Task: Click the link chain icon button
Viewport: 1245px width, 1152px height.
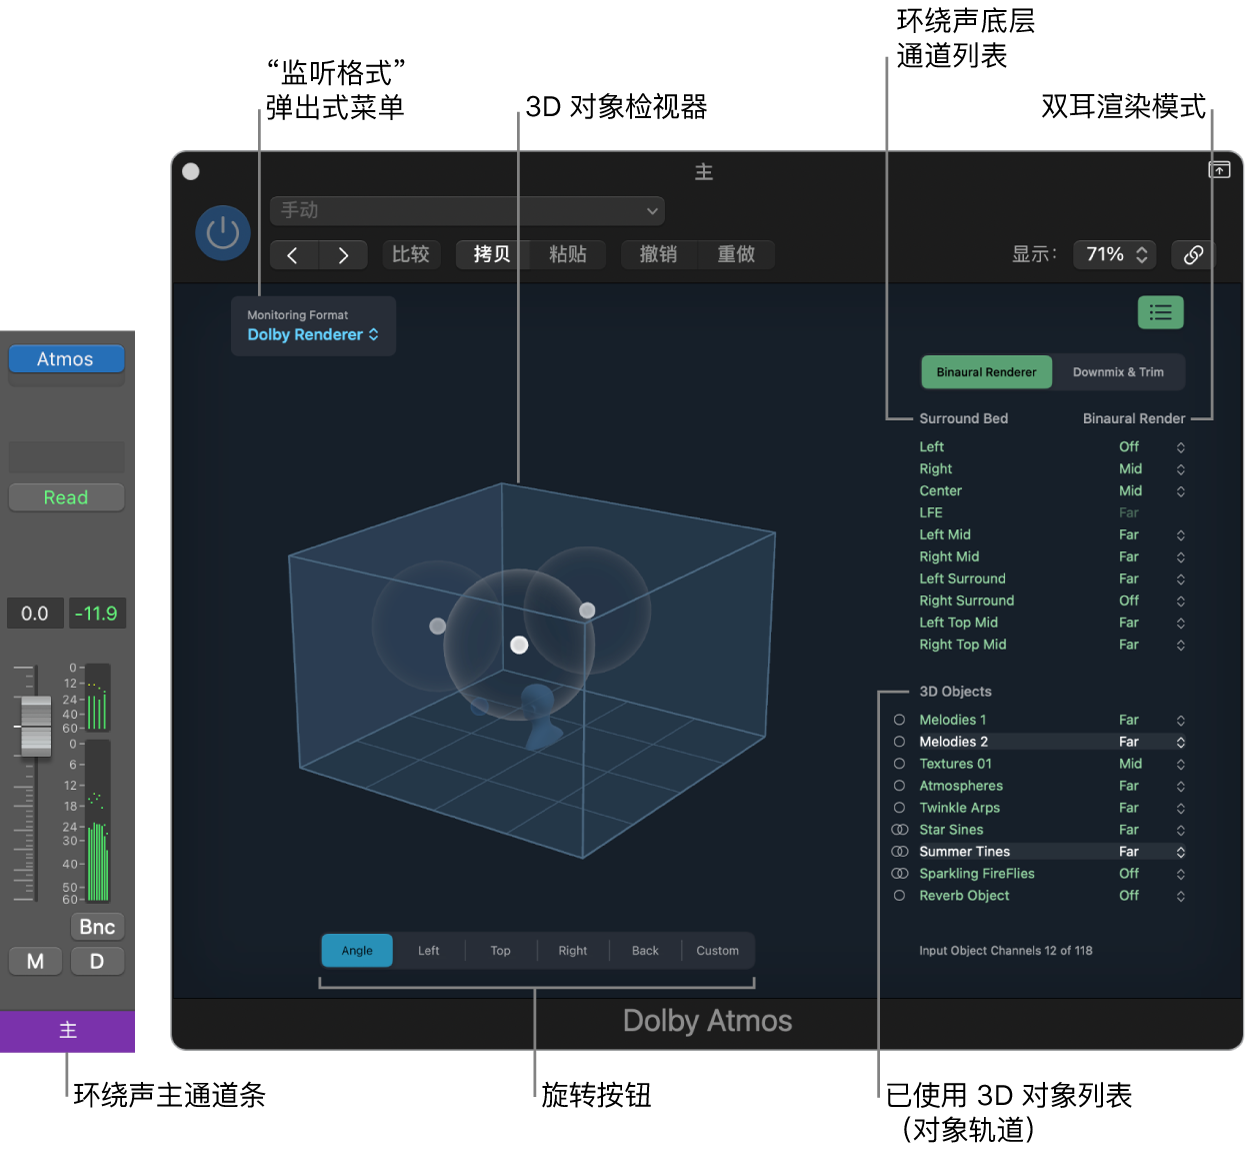Action: [x=1193, y=255]
